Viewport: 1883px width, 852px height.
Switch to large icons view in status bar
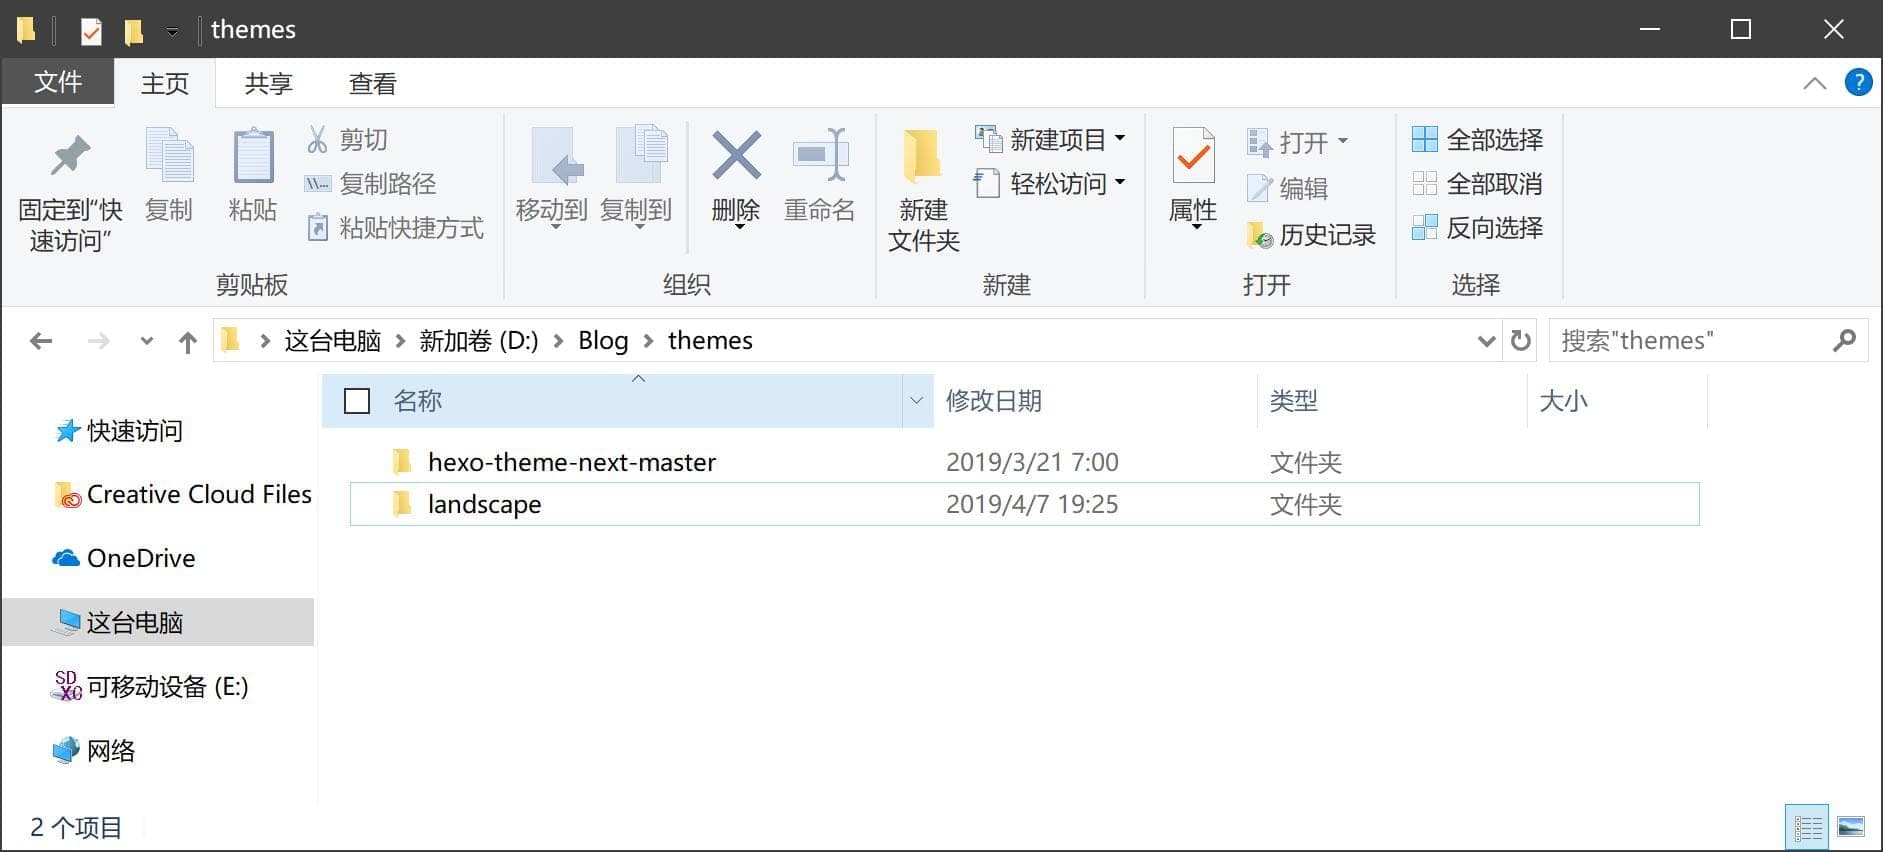point(1851,828)
